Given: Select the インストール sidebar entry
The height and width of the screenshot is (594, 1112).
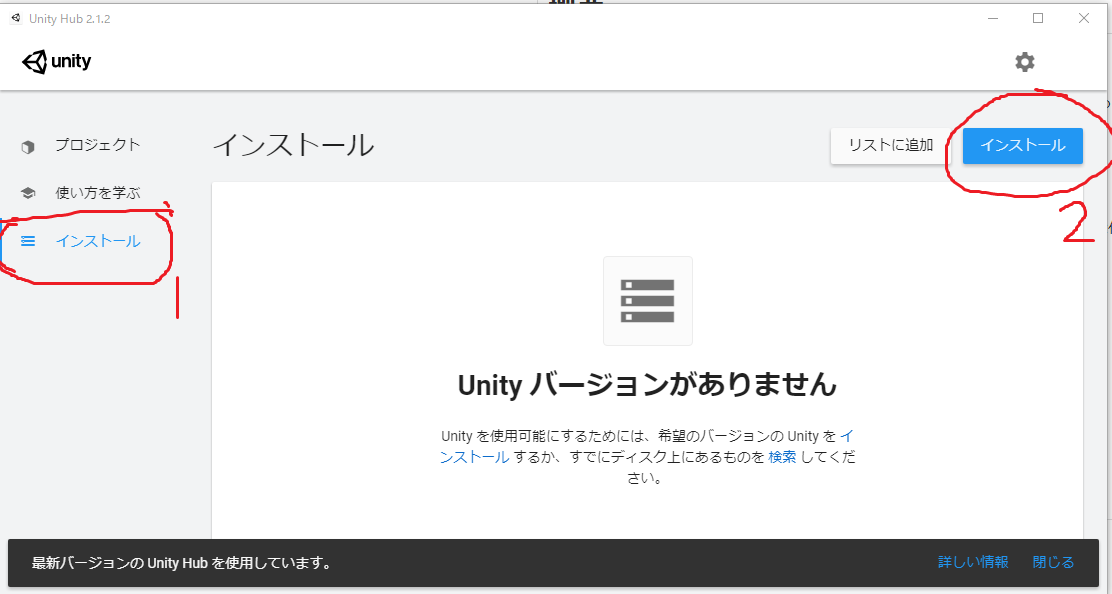Looking at the screenshot, I should pyautogui.click(x=98, y=241).
